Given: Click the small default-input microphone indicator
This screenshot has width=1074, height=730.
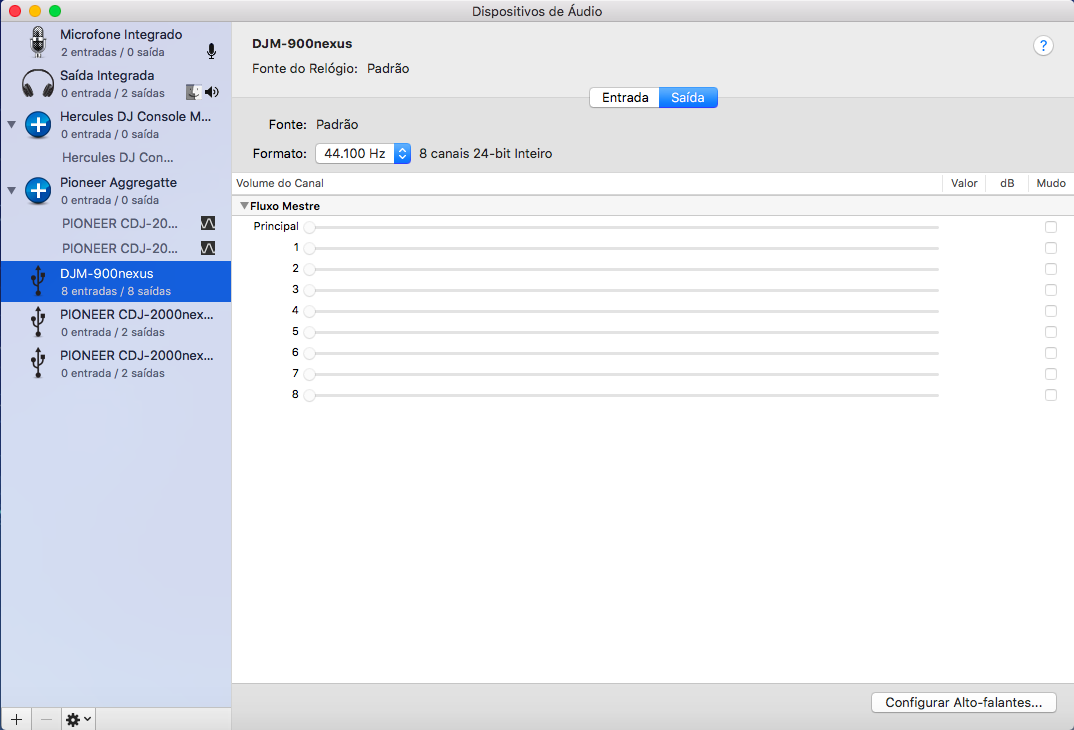Looking at the screenshot, I should [x=212, y=51].
